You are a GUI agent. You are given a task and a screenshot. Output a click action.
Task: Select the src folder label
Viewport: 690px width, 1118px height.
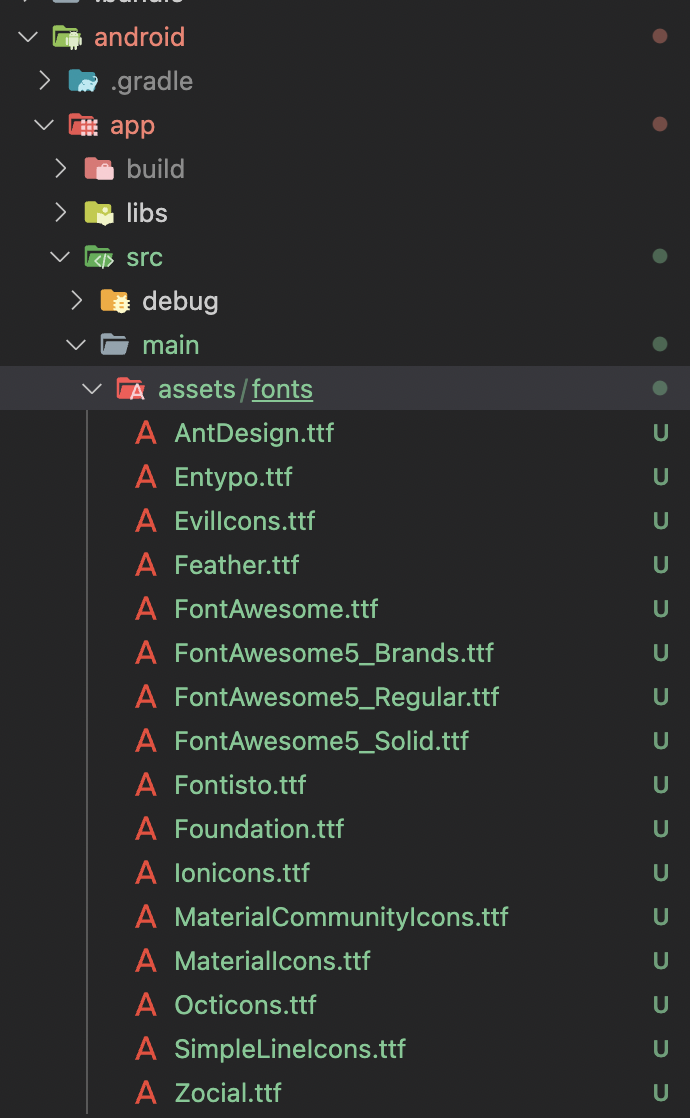(x=145, y=257)
